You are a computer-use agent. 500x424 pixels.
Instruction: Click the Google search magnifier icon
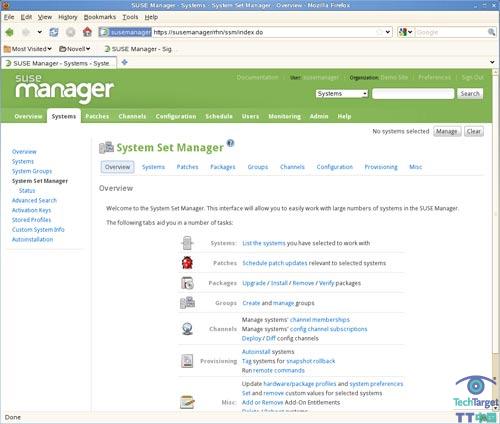pyautogui.click(x=491, y=32)
